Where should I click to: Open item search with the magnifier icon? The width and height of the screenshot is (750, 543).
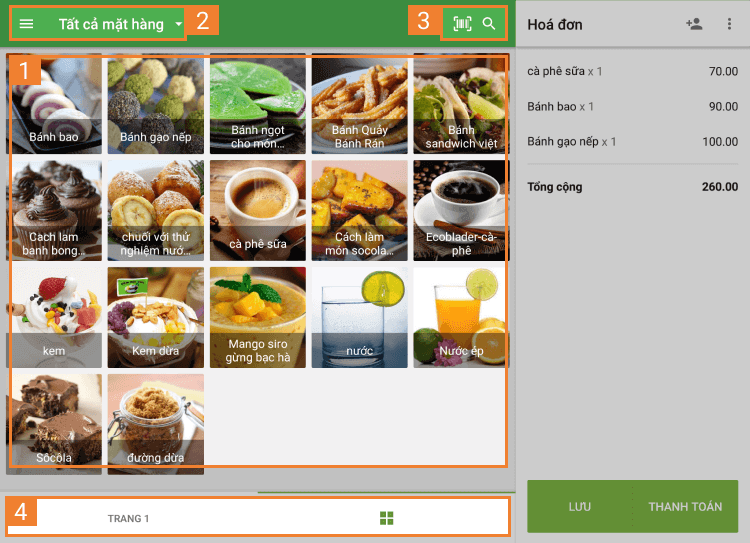click(488, 23)
